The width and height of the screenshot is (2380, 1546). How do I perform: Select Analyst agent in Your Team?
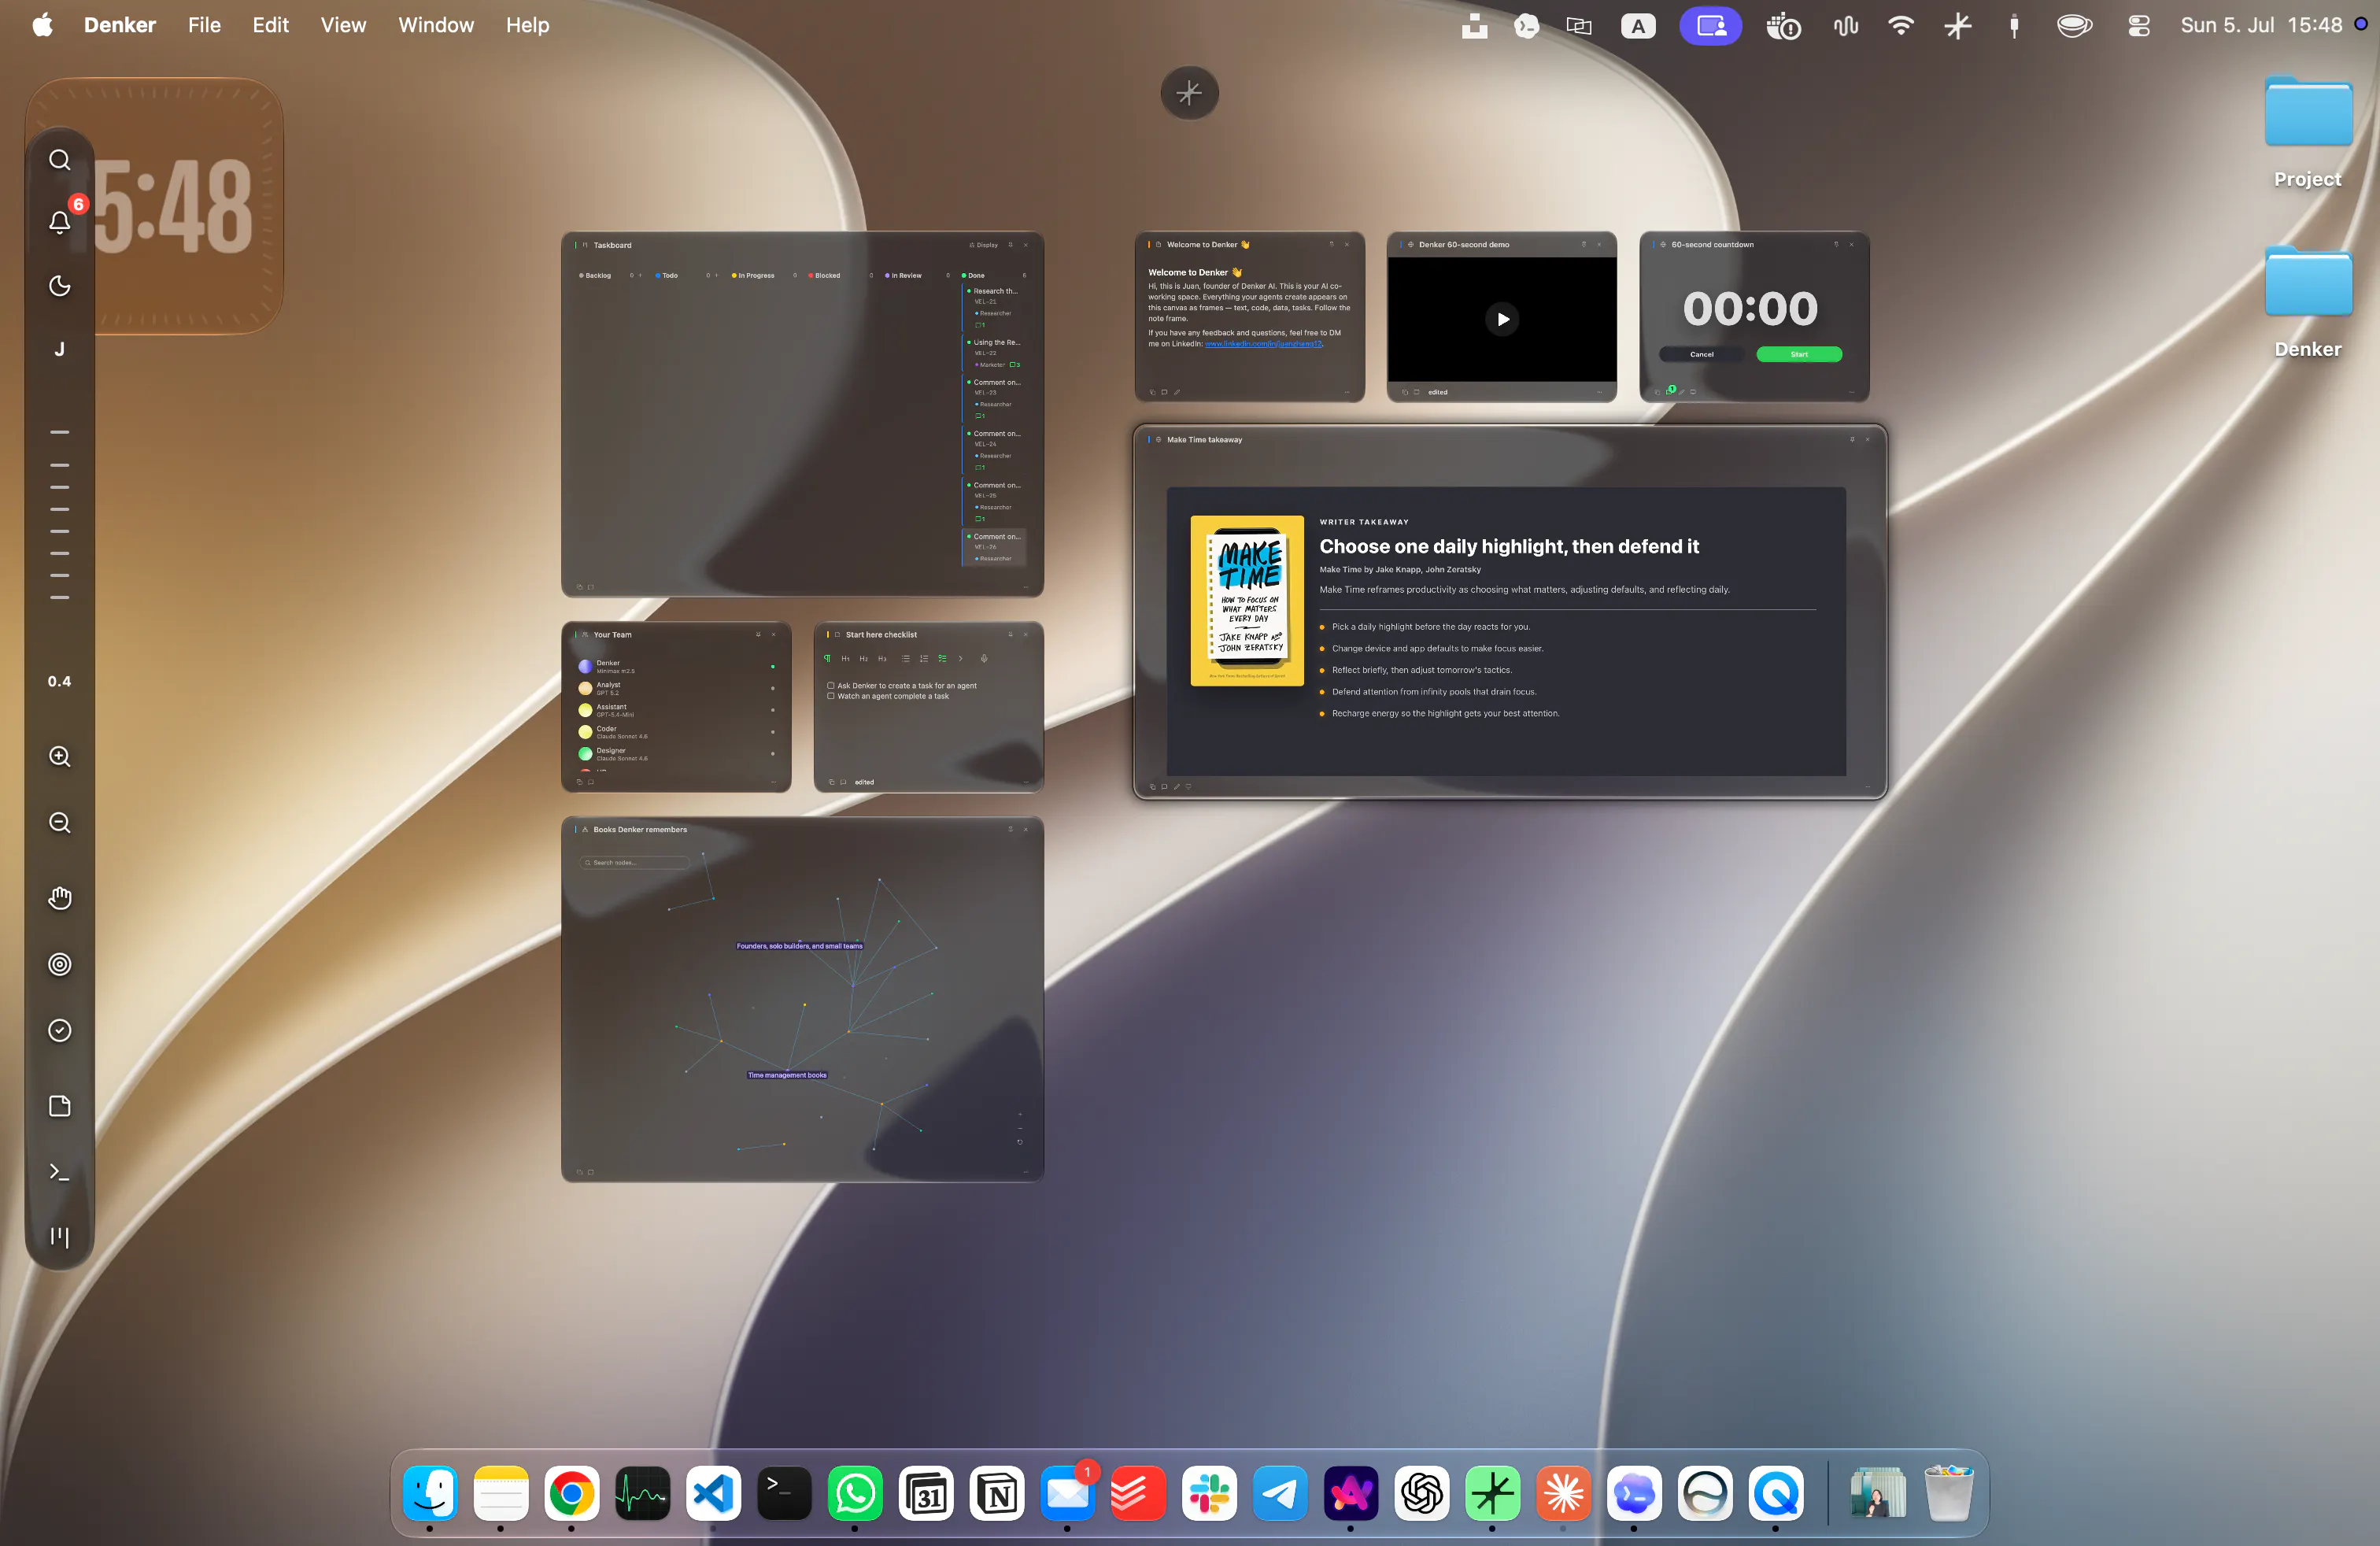(676, 688)
